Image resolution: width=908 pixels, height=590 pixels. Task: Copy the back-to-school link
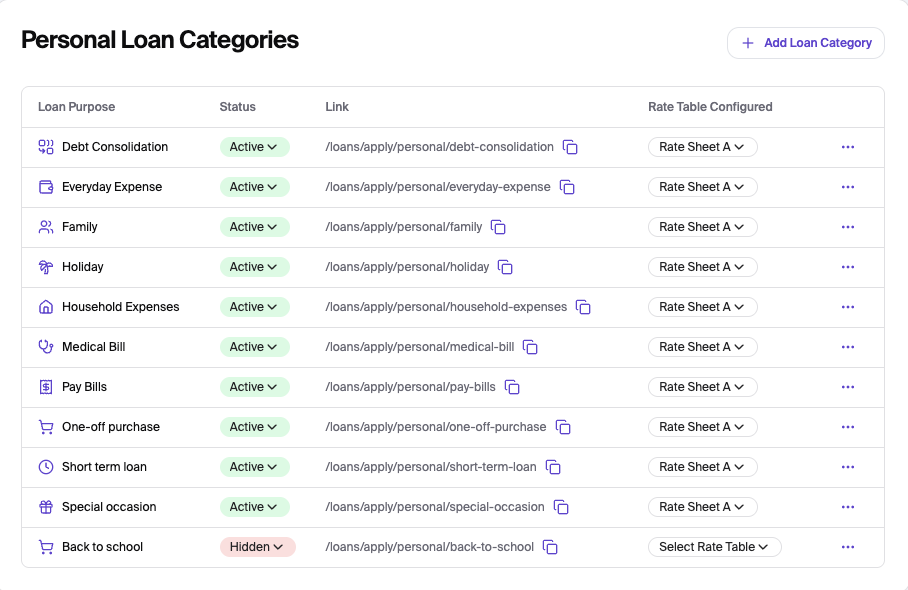pyautogui.click(x=550, y=547)
